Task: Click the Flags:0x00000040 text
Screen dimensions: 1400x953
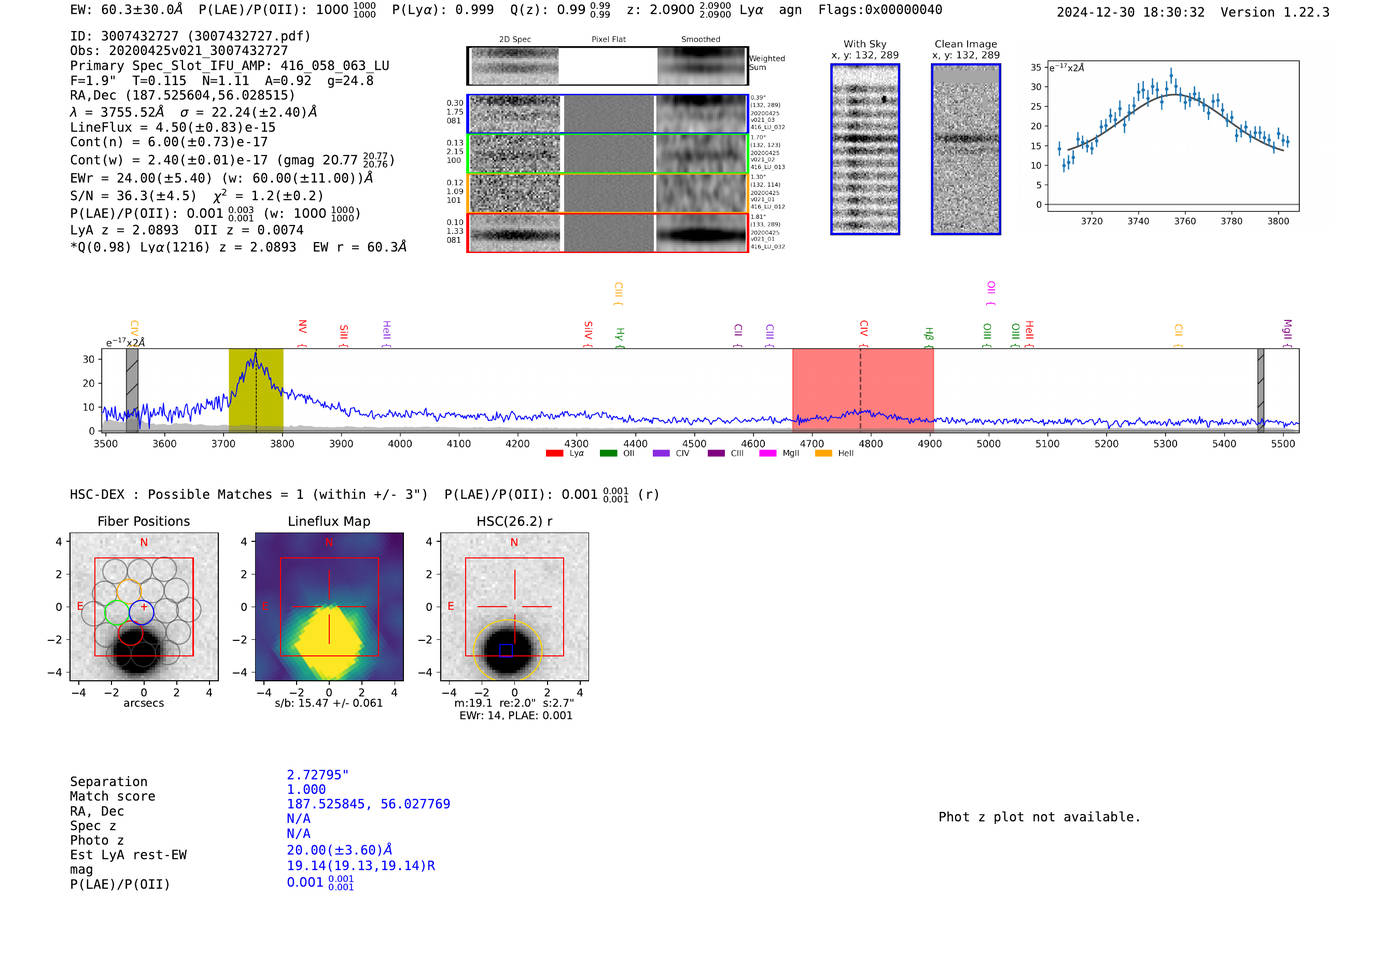Action: click(880, 10)
